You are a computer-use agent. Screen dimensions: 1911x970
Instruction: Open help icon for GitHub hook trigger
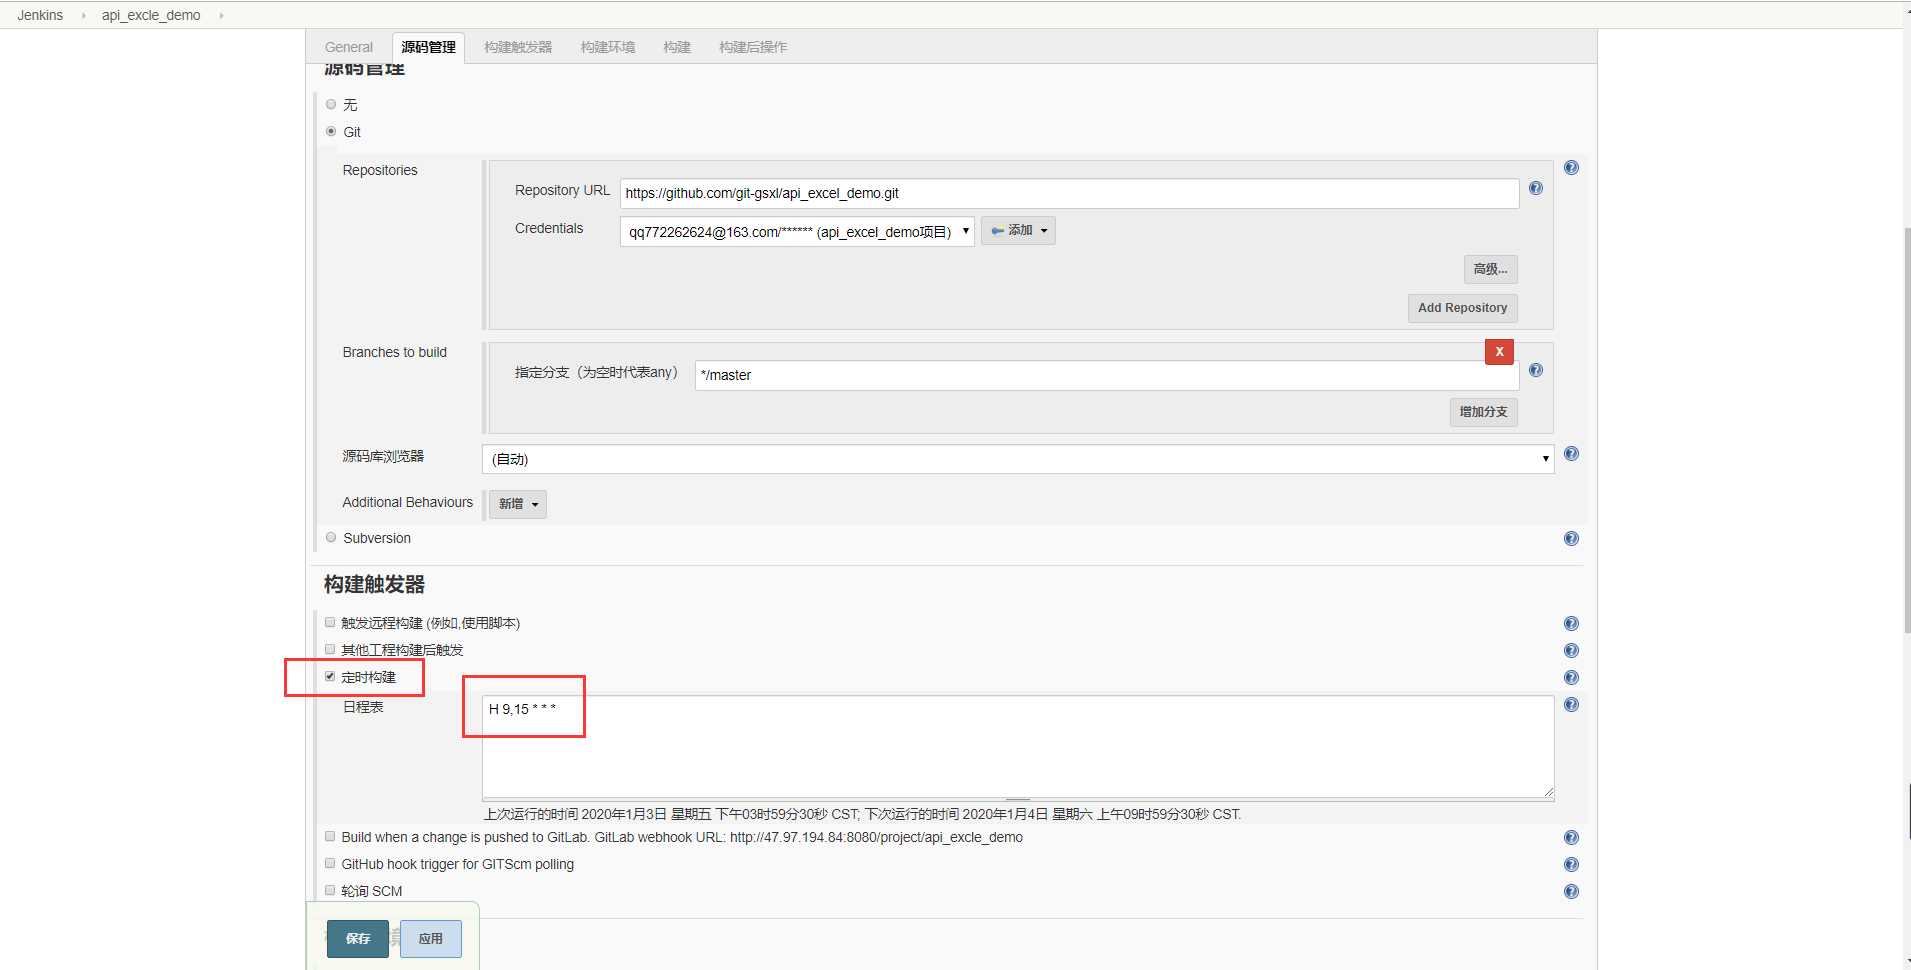pyautogui.click(x=1571, y=864)
